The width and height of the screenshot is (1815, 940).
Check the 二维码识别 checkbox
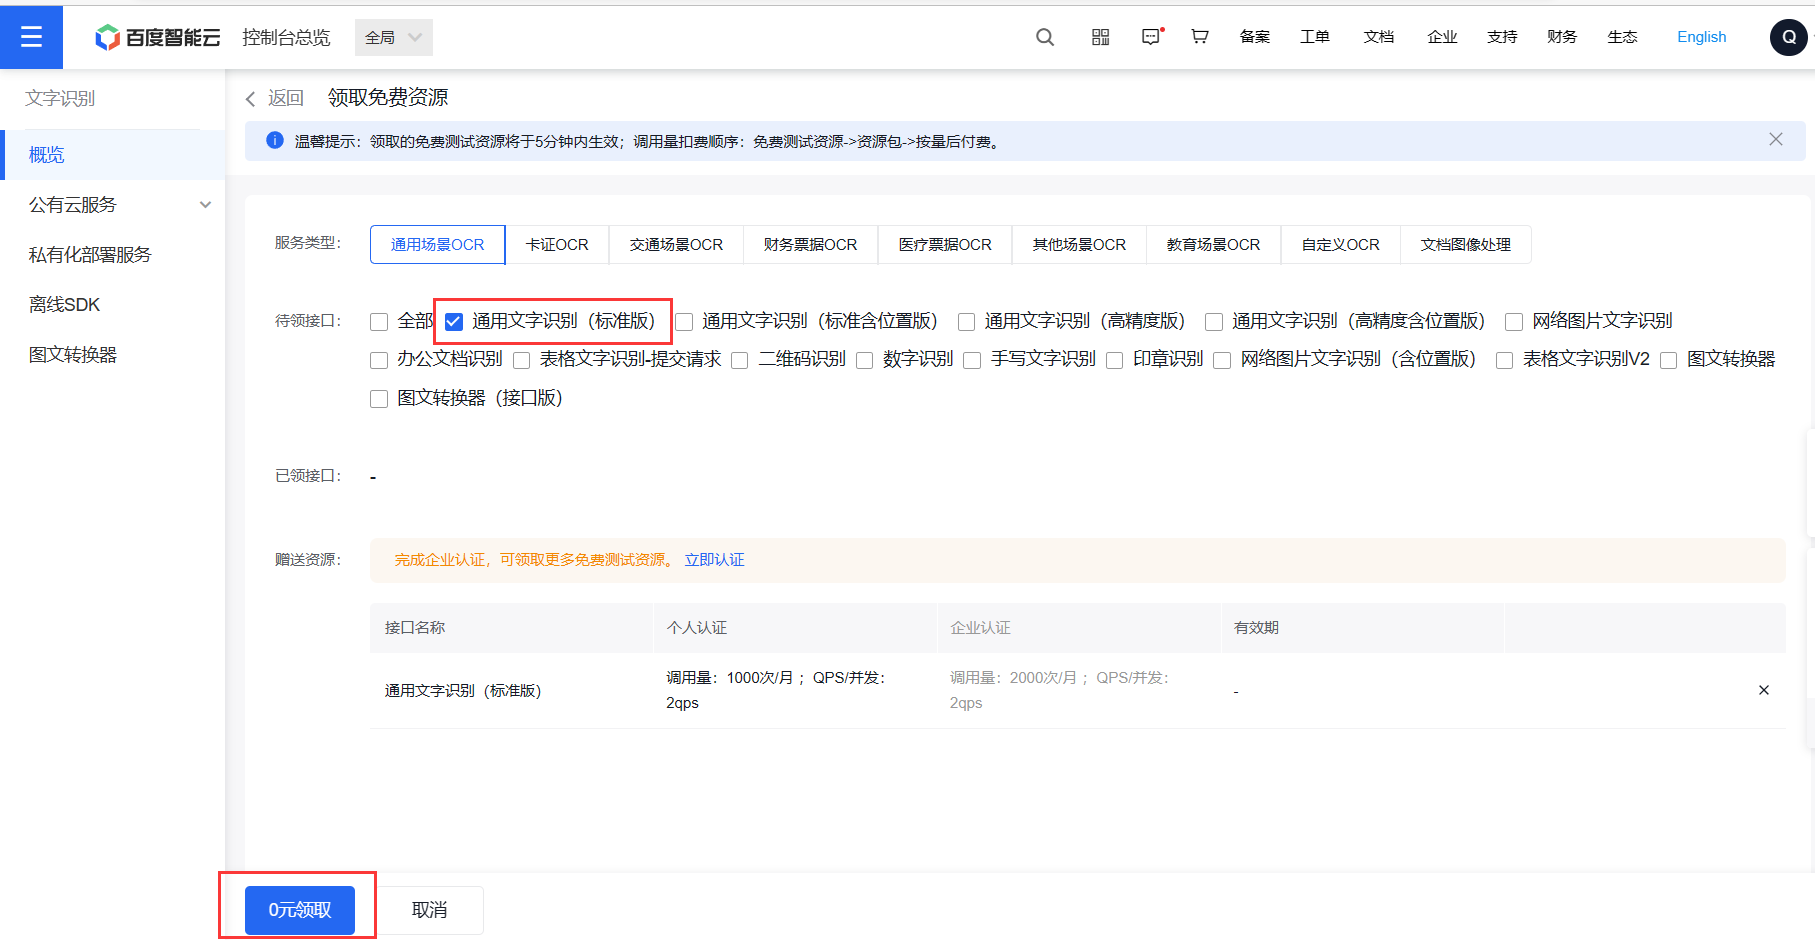tap(740, 360)
